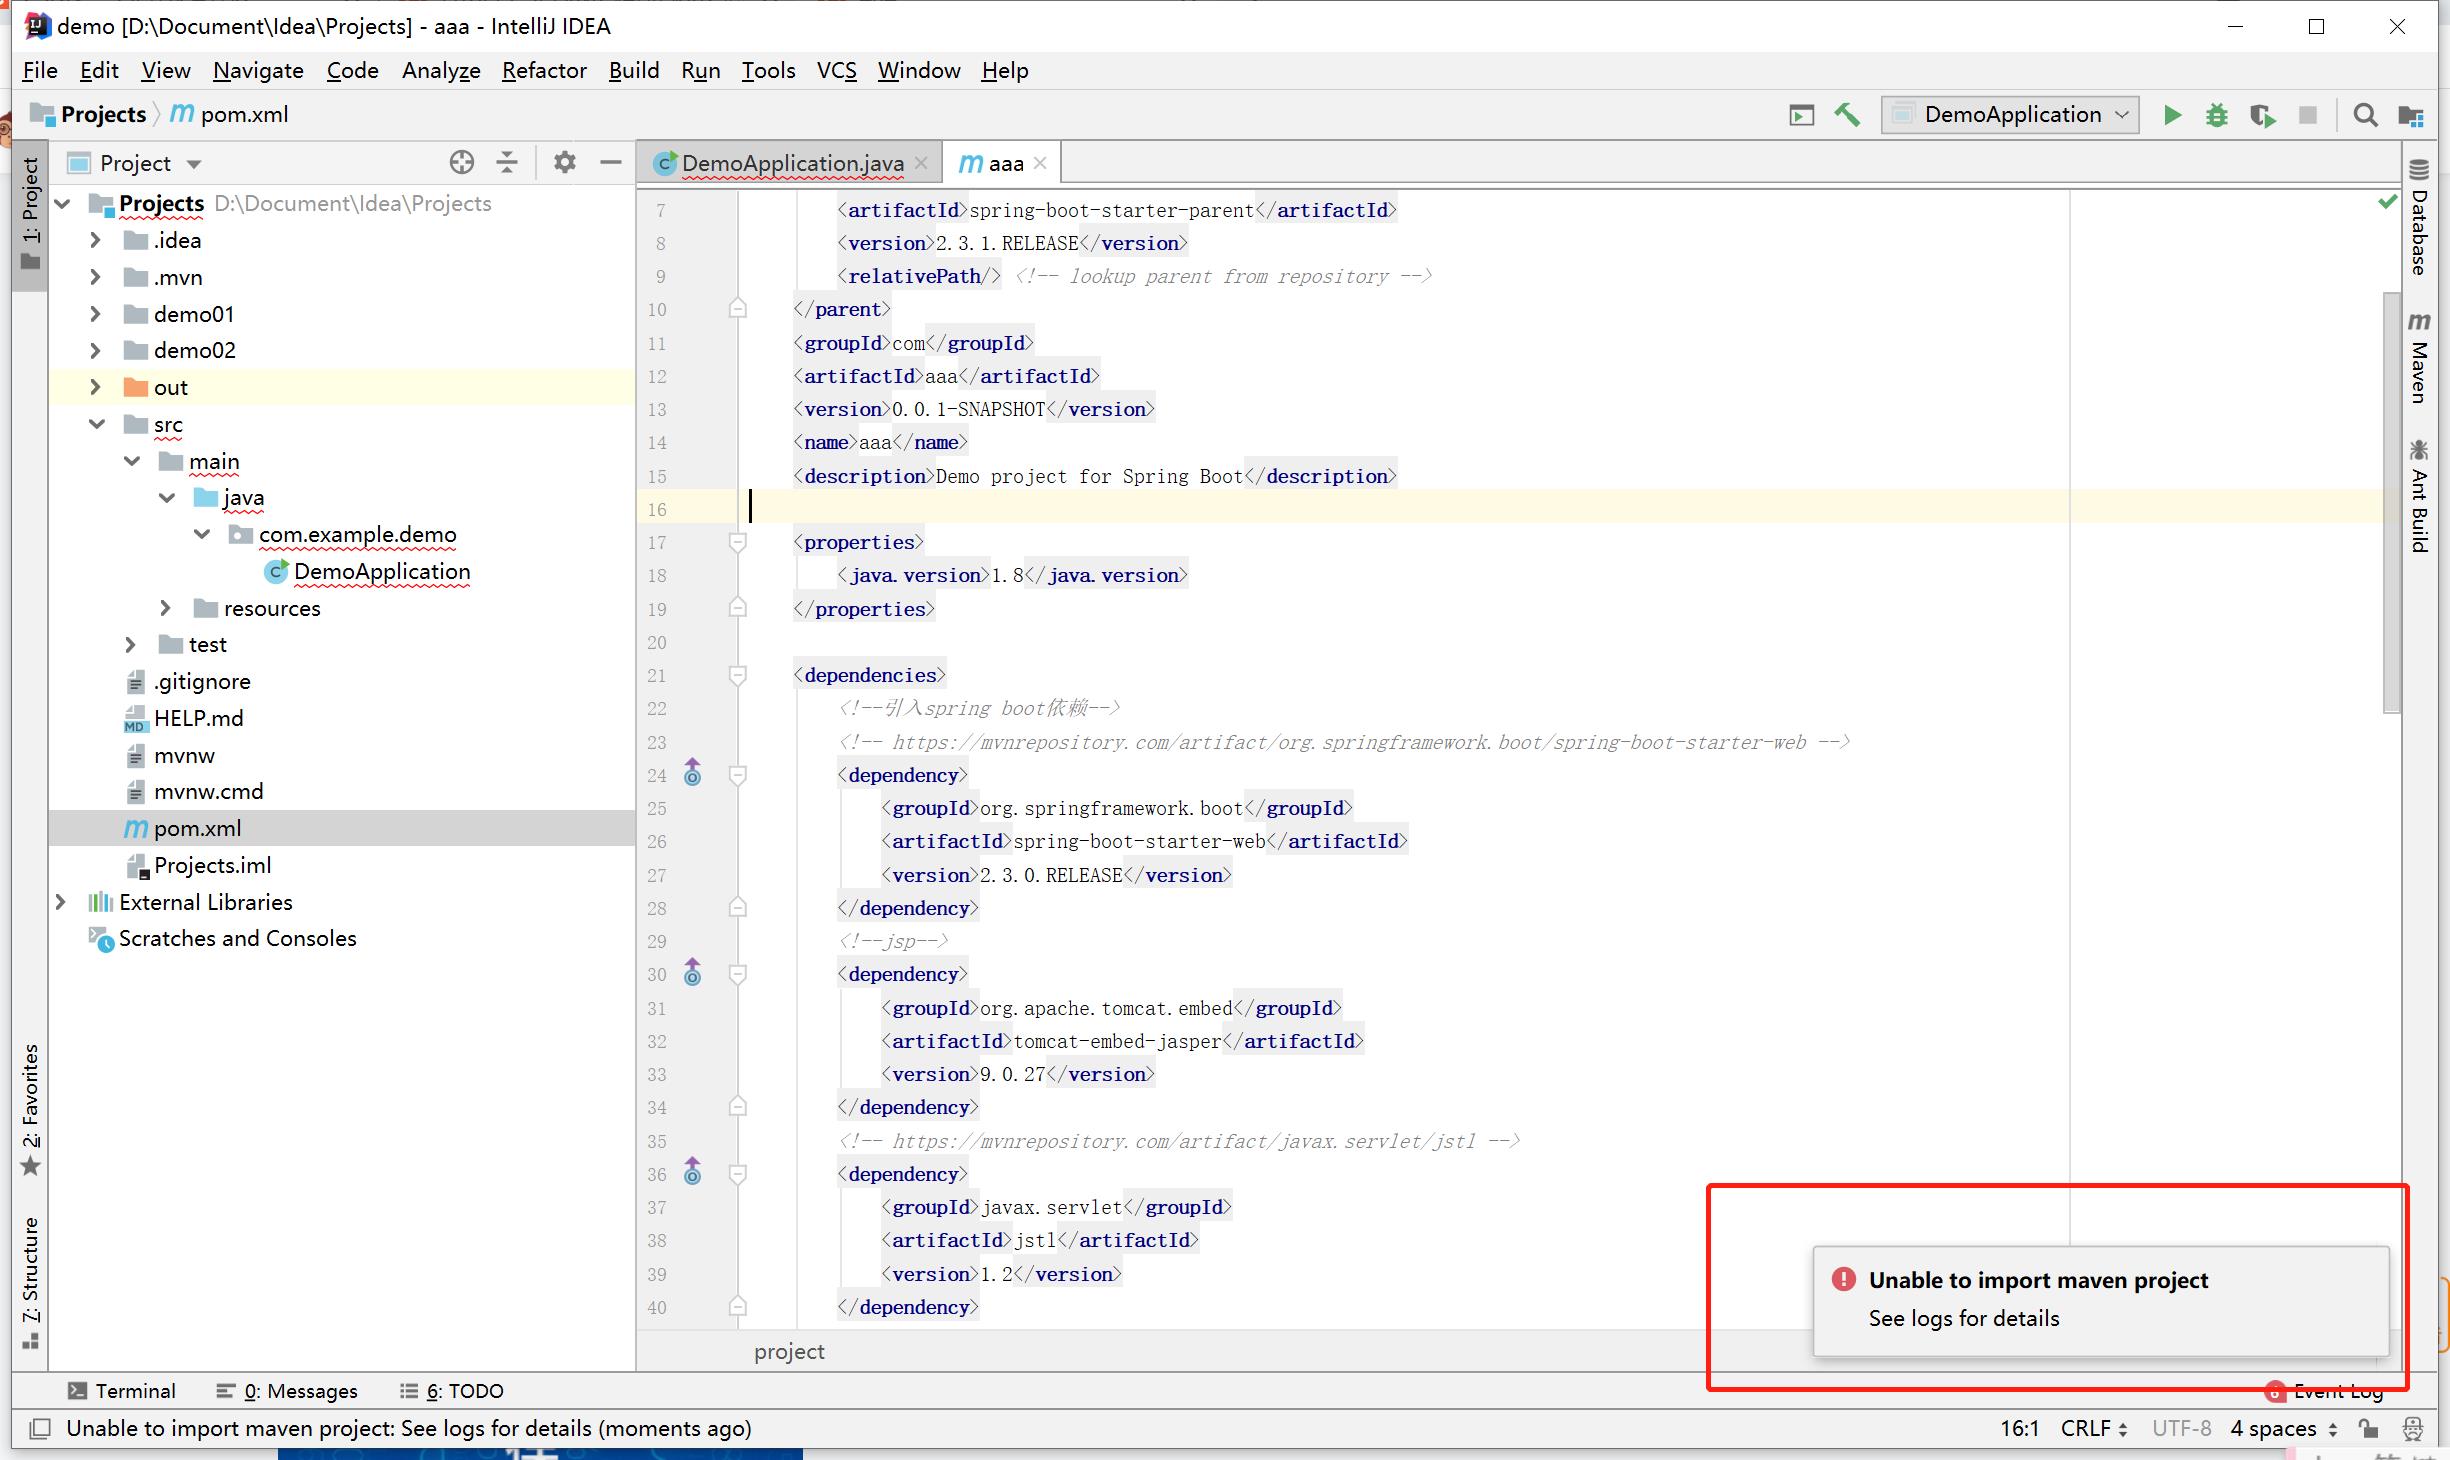Open Project panel settings gear
Viewport: 2450px width, 1460px height.
565,162
